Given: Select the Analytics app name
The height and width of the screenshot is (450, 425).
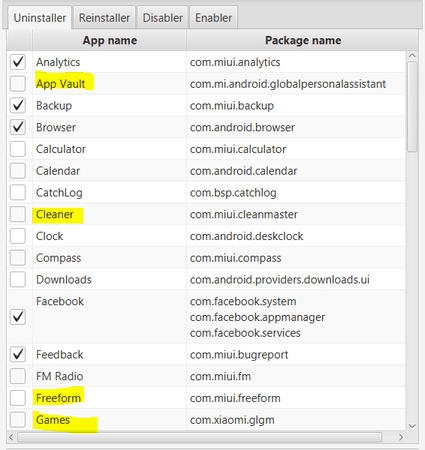Looking at the screenshot, I should pyautogui.click(x=58, y=62).
